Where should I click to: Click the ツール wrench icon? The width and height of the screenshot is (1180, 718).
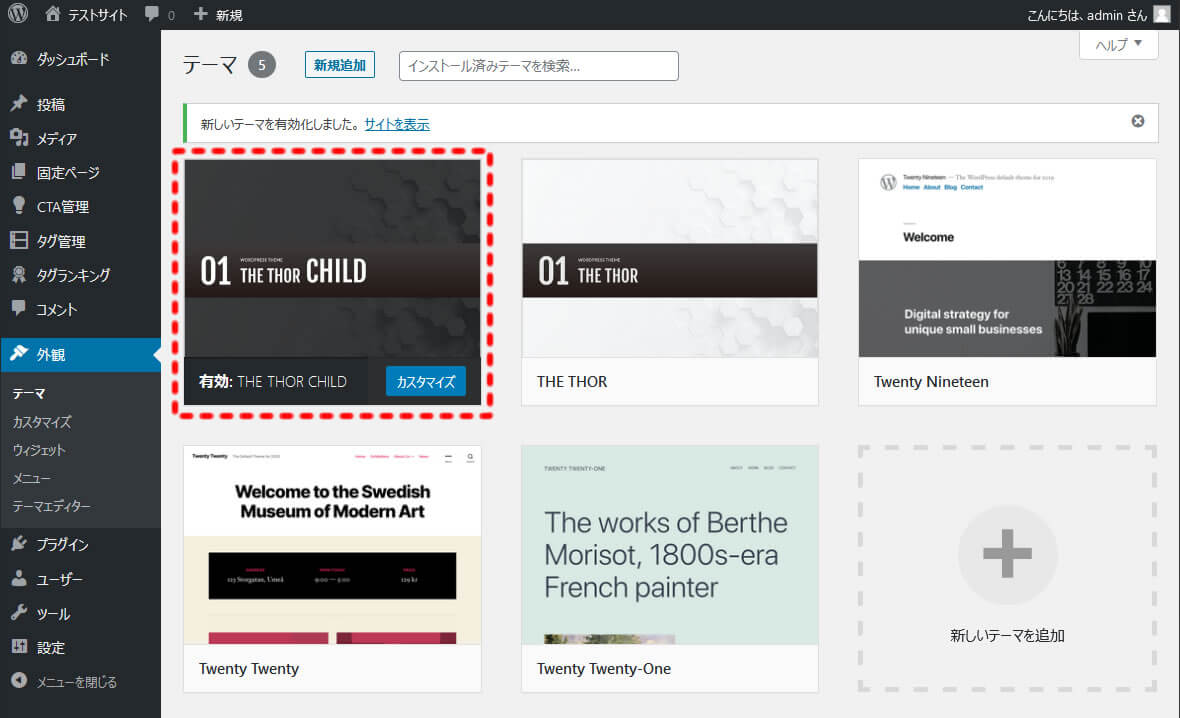(x=19, y=613)
